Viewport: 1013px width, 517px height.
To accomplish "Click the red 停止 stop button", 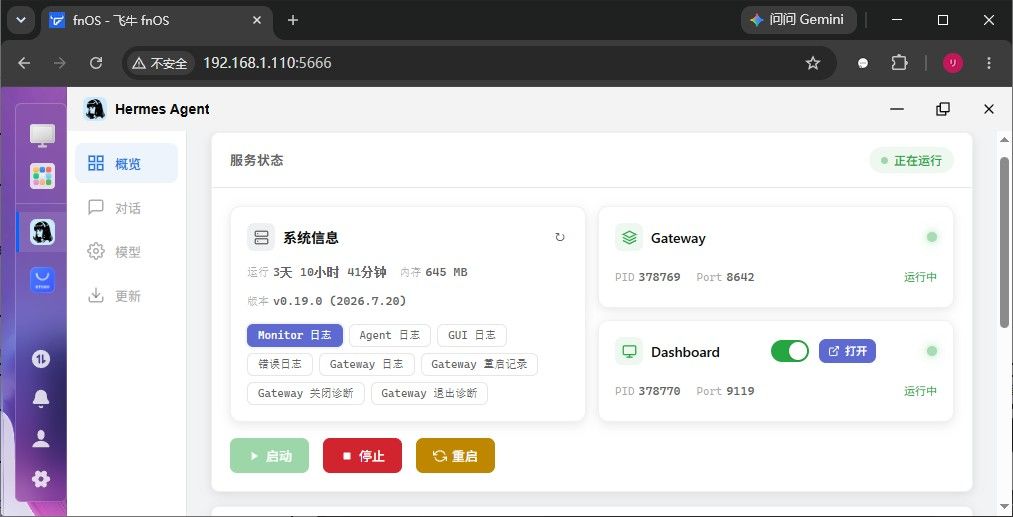I will (x=362, y=456).
